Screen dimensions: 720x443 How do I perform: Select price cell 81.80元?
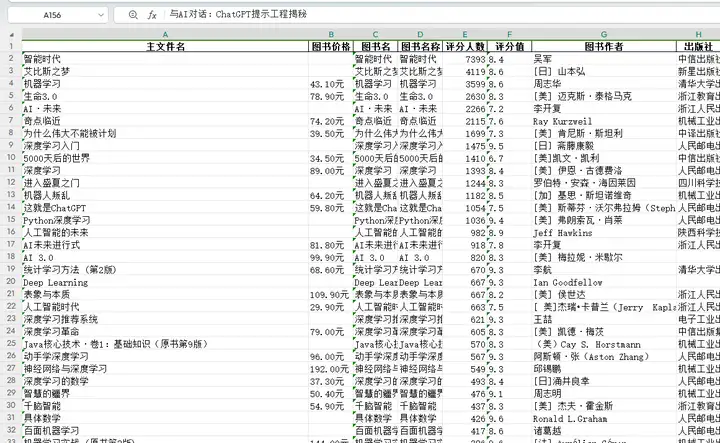[x=331, y=245]
